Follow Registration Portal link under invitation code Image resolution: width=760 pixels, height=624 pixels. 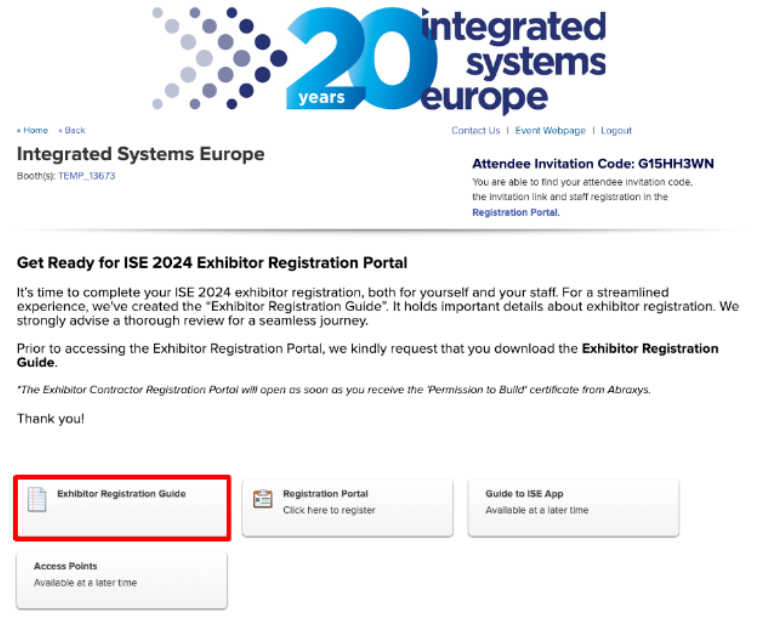515,212
